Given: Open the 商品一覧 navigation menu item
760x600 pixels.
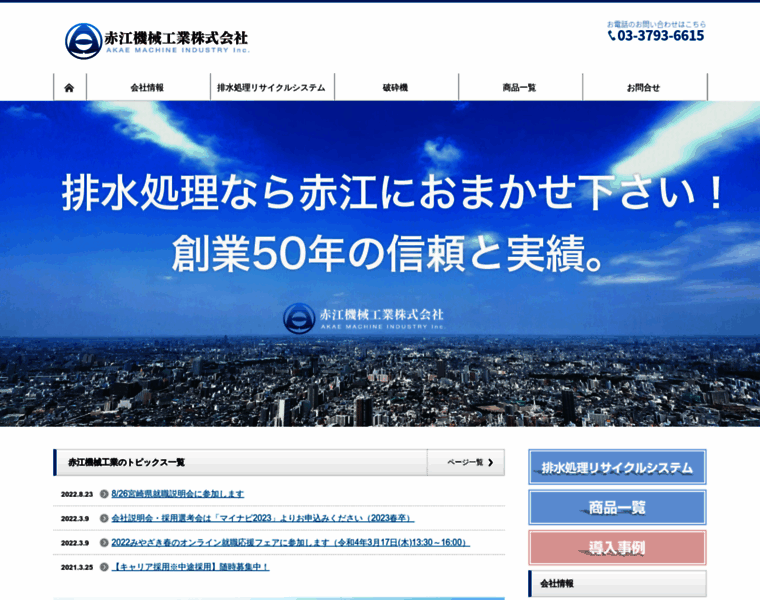Looking at the screenshot, I should (x=520, y=88).
